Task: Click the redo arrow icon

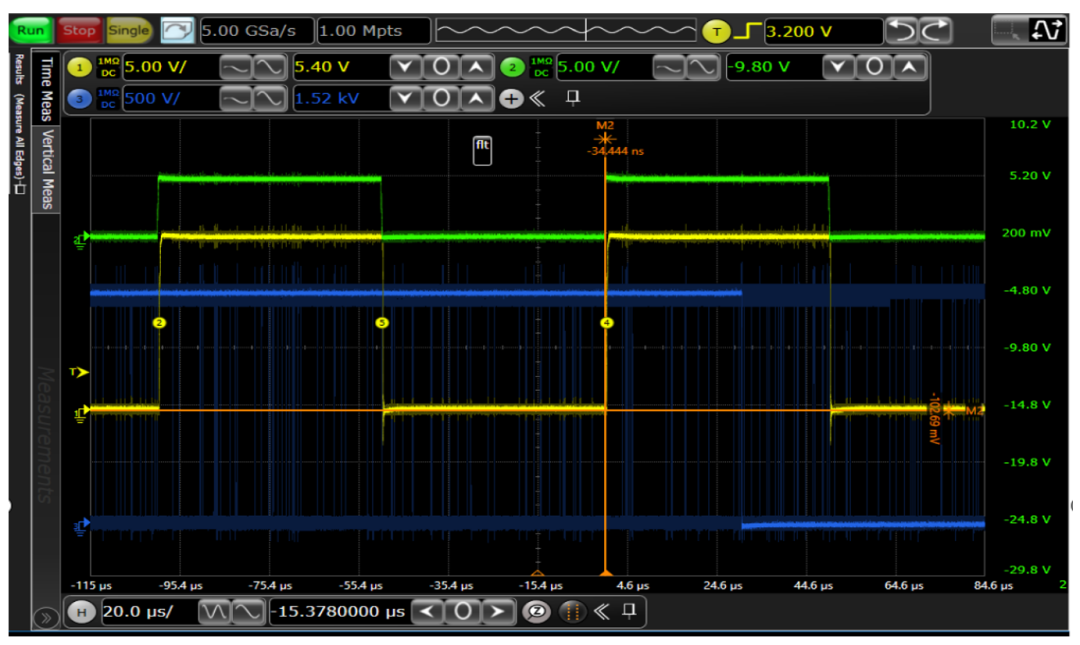Action: [x=934, y=31]
